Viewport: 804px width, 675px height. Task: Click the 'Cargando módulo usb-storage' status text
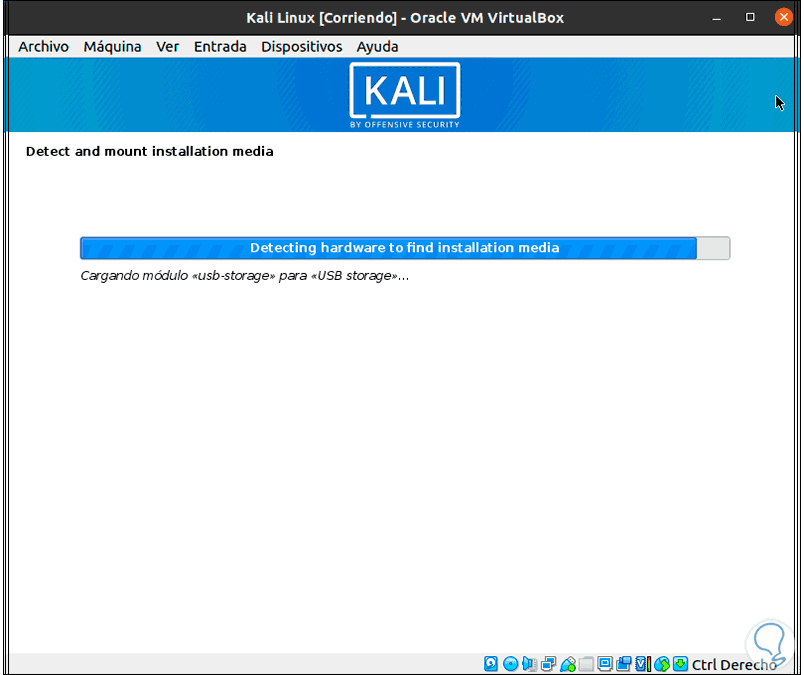pos(245,275)
